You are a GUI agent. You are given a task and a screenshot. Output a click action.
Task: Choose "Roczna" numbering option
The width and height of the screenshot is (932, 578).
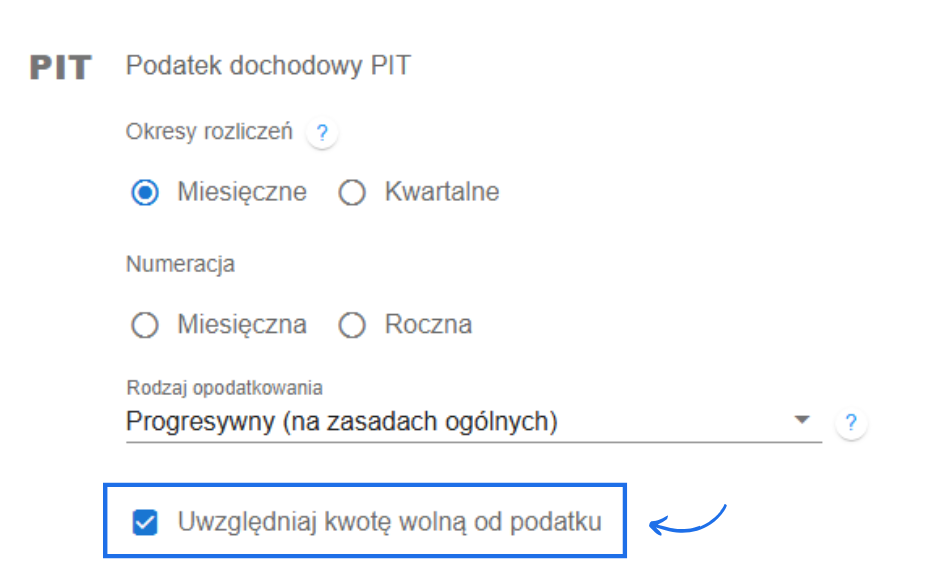click(x=352, y=324)
